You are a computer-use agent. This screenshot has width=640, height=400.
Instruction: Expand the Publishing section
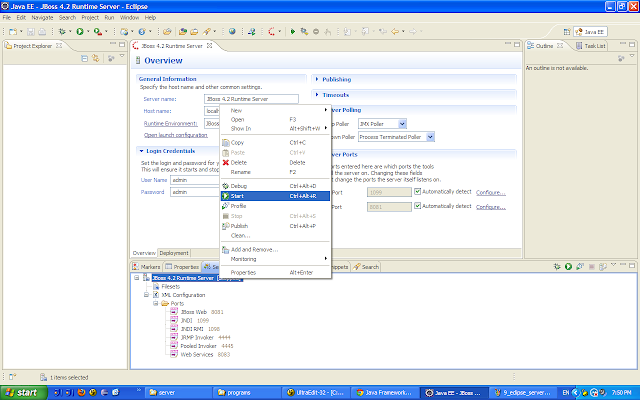click(317, 79)
